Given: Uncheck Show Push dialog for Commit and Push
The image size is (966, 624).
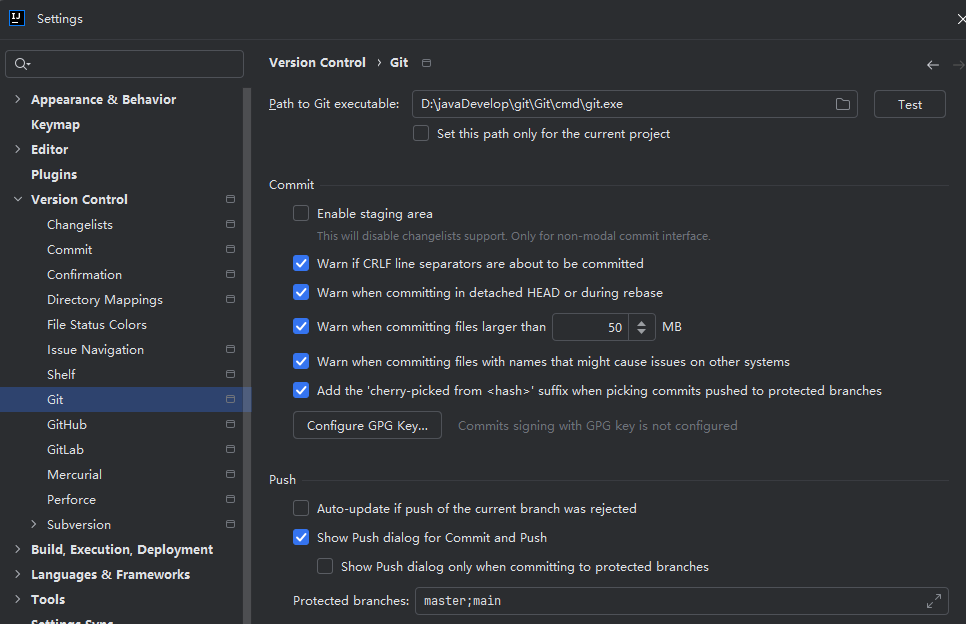Looking at the screenshot, I should pyautogui.click(x=301, y=537).
